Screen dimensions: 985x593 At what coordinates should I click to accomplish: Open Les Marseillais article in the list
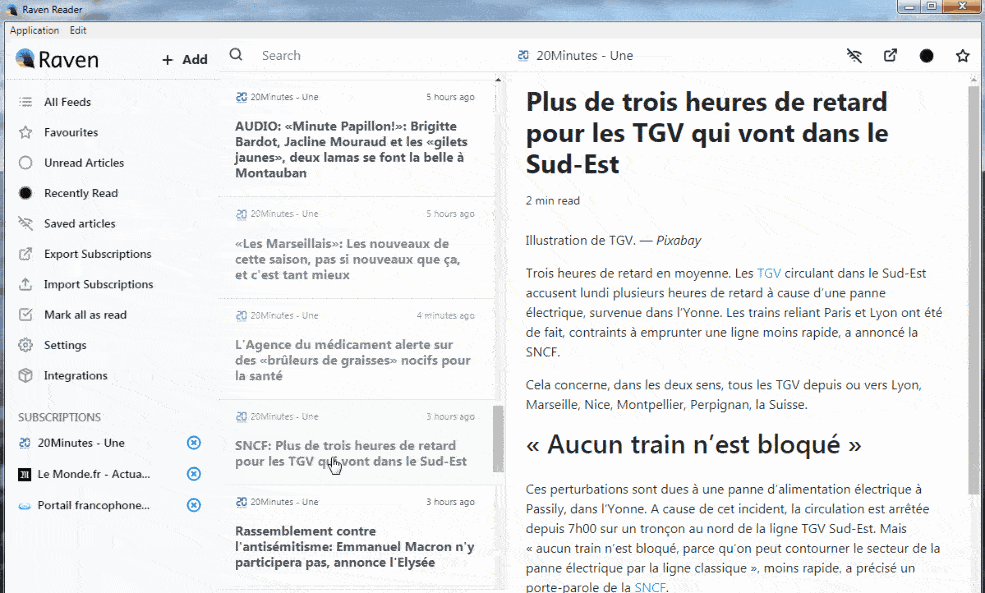tap(357, 248)
